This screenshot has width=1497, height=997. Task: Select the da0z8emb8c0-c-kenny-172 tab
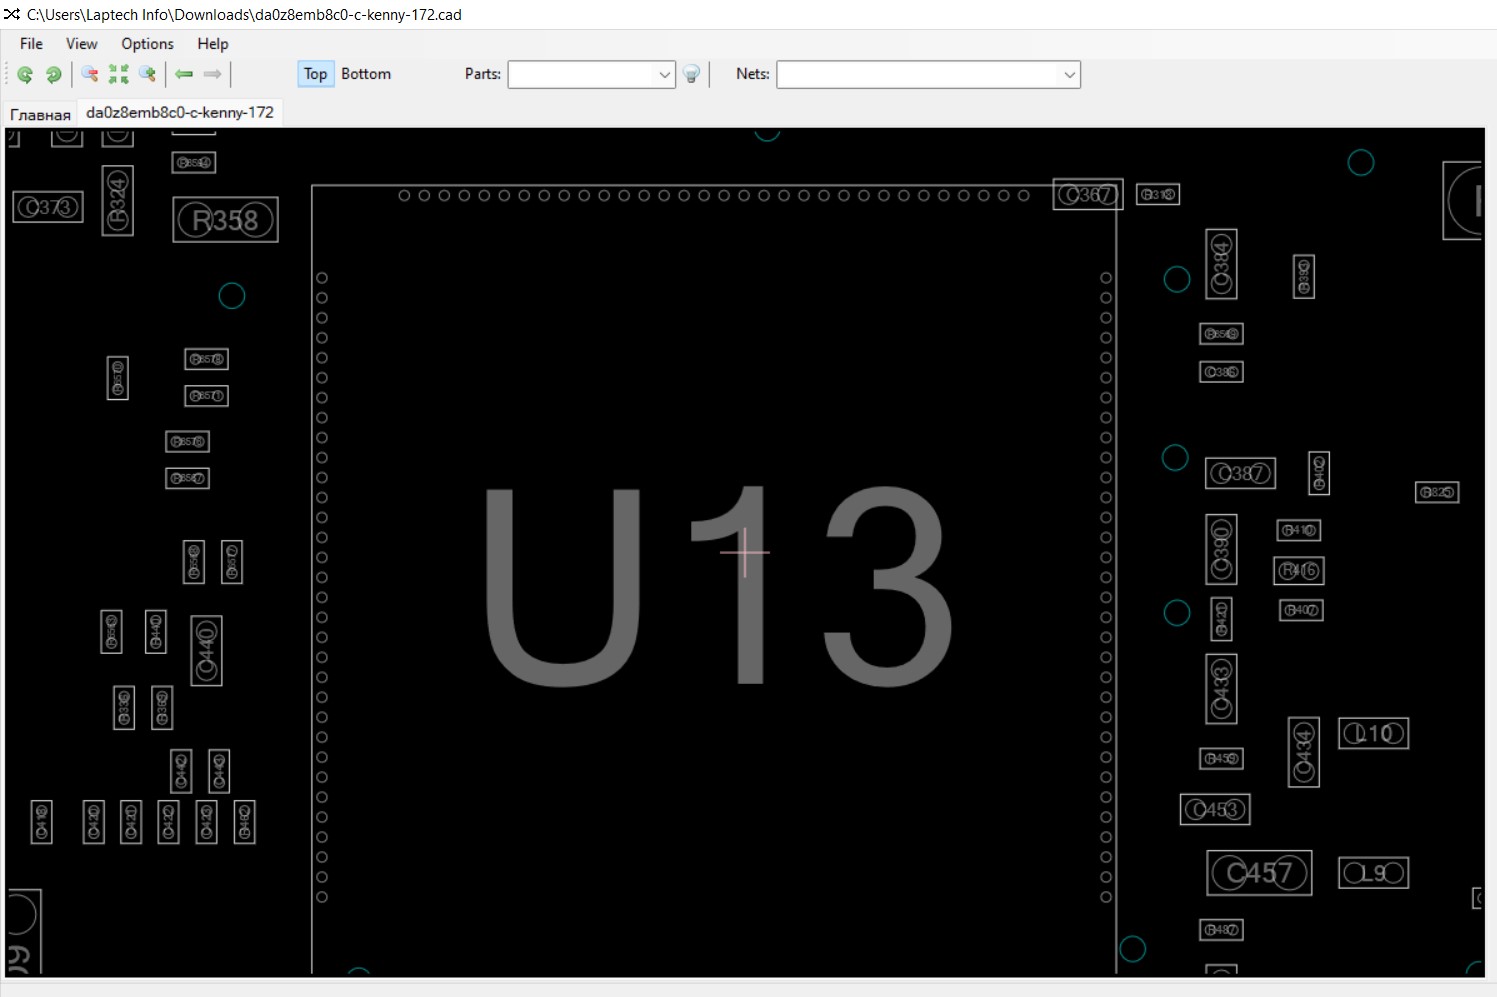coord(180,113)
